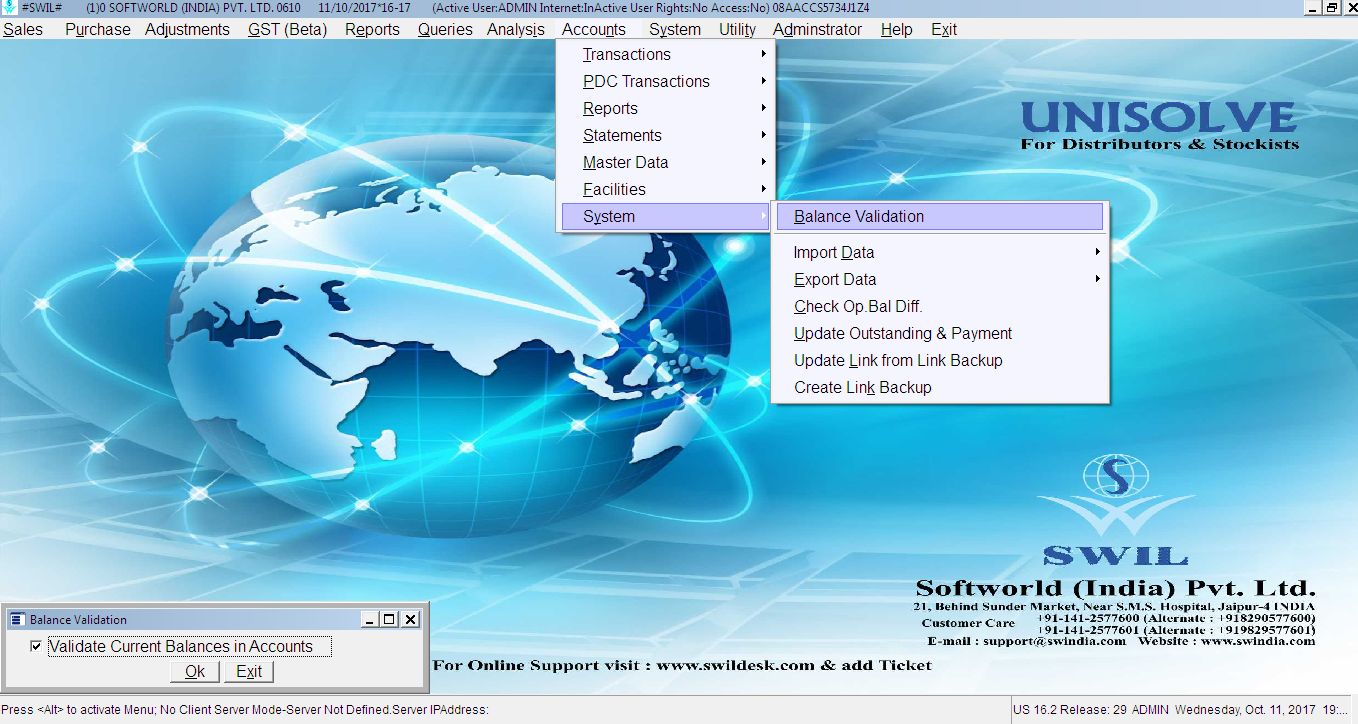Expand the Import Data submenu
Screen dimensions: 1358x724
tap(940, 253)
